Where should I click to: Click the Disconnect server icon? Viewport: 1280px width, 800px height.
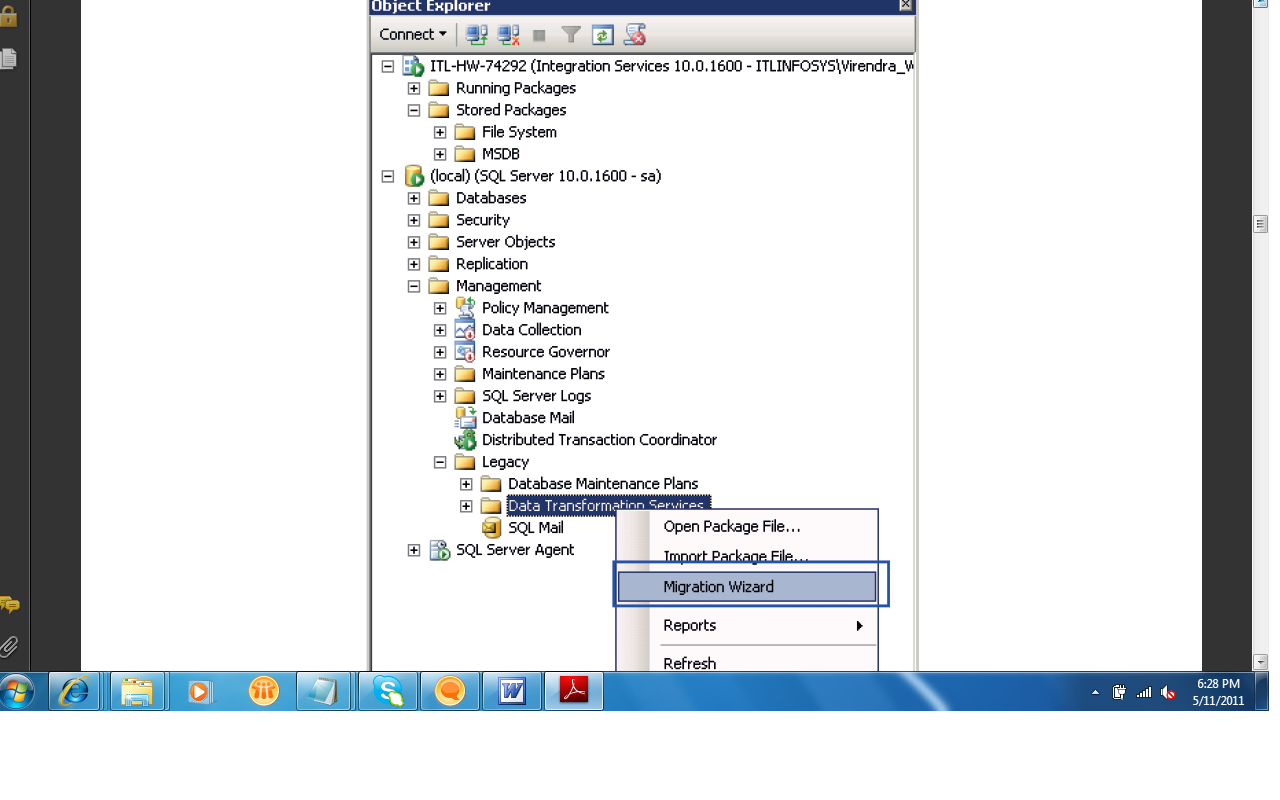coord(506,33)
